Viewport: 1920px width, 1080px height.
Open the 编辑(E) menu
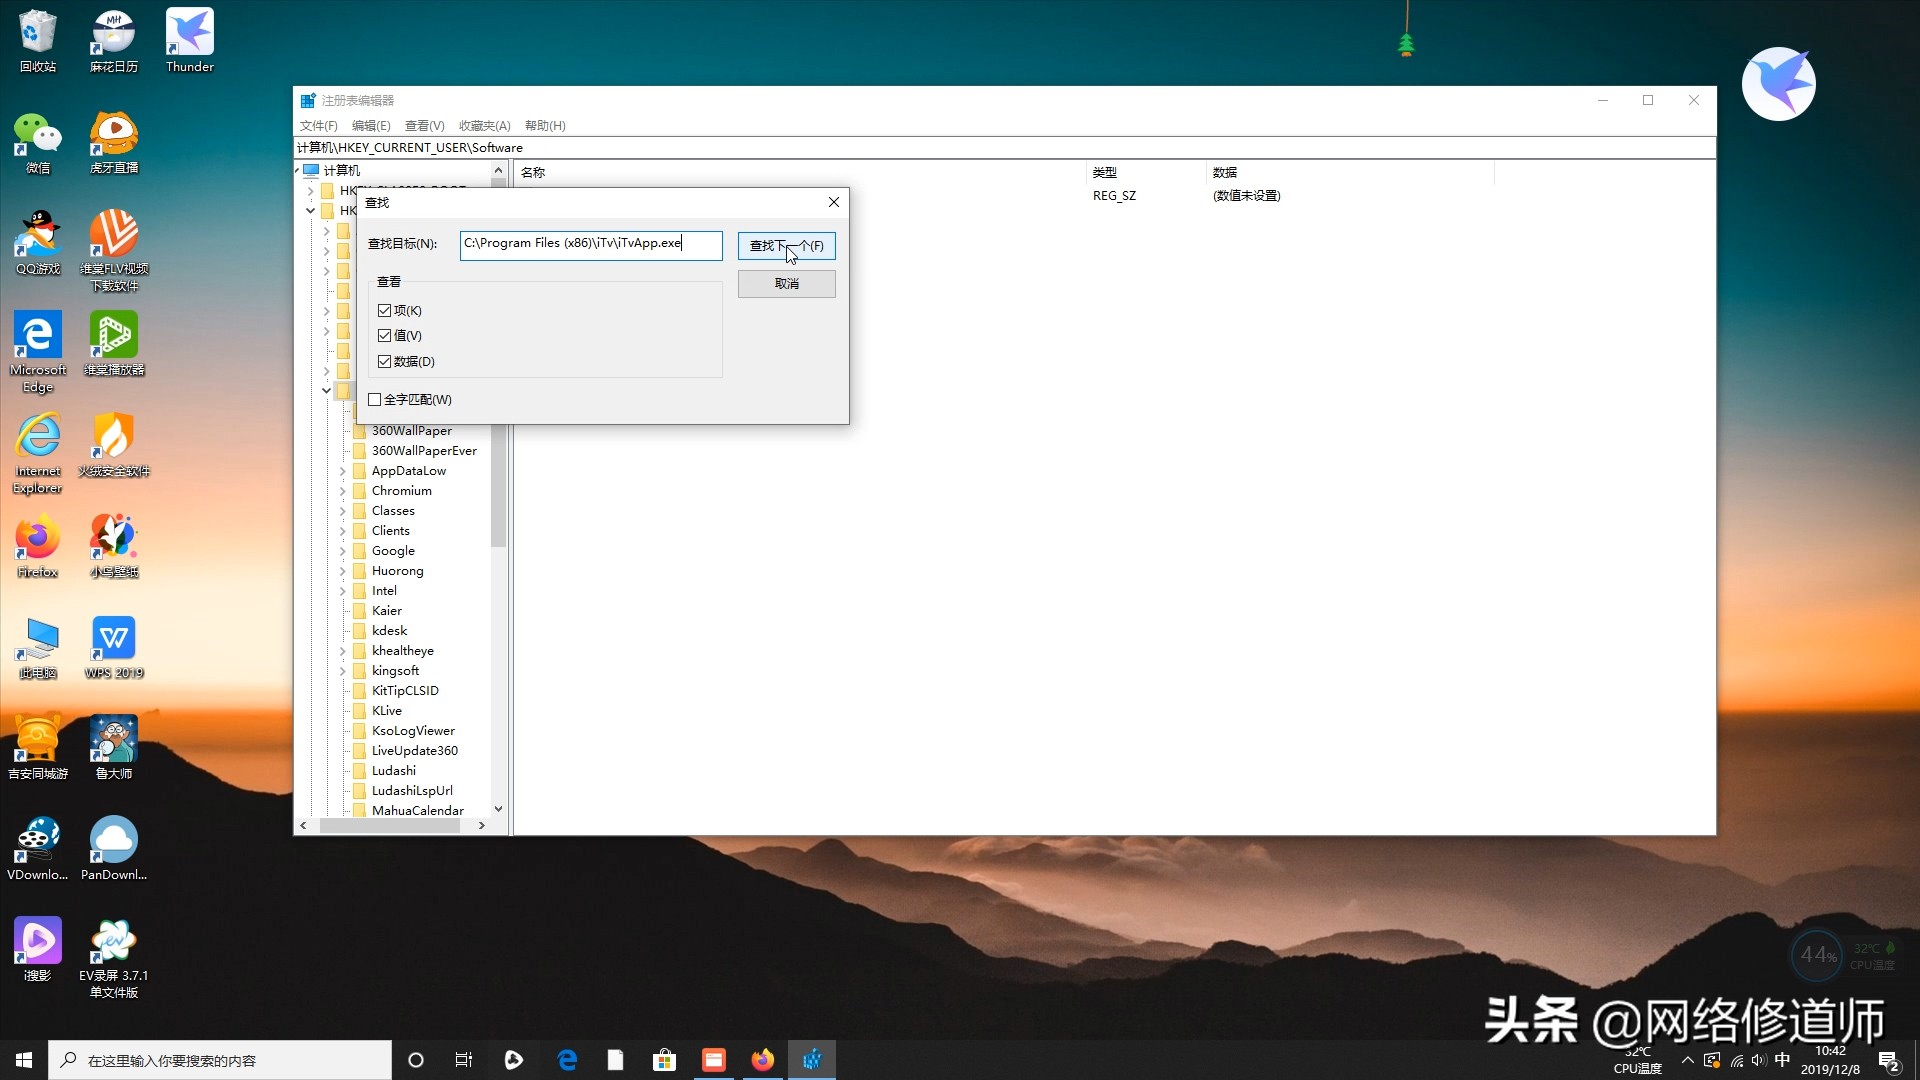coord(370,125)
